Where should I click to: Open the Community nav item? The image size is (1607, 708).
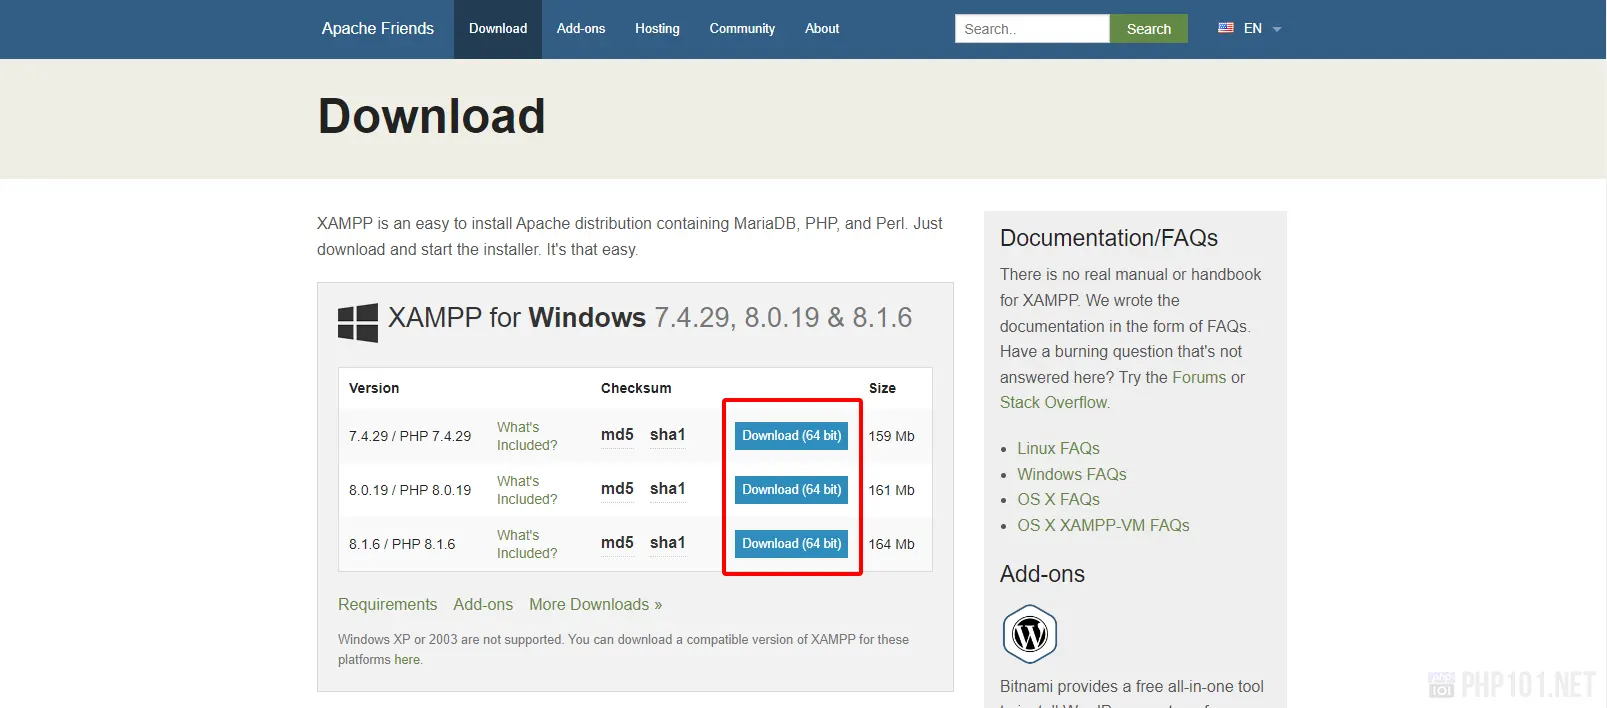[x=741, y=29]
